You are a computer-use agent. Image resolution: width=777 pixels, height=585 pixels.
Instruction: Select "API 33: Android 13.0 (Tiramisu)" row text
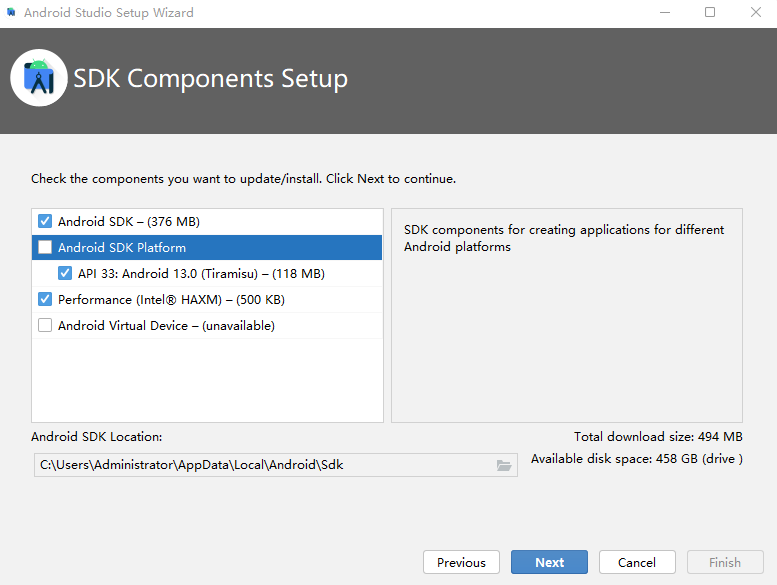[x=201, y=273]
